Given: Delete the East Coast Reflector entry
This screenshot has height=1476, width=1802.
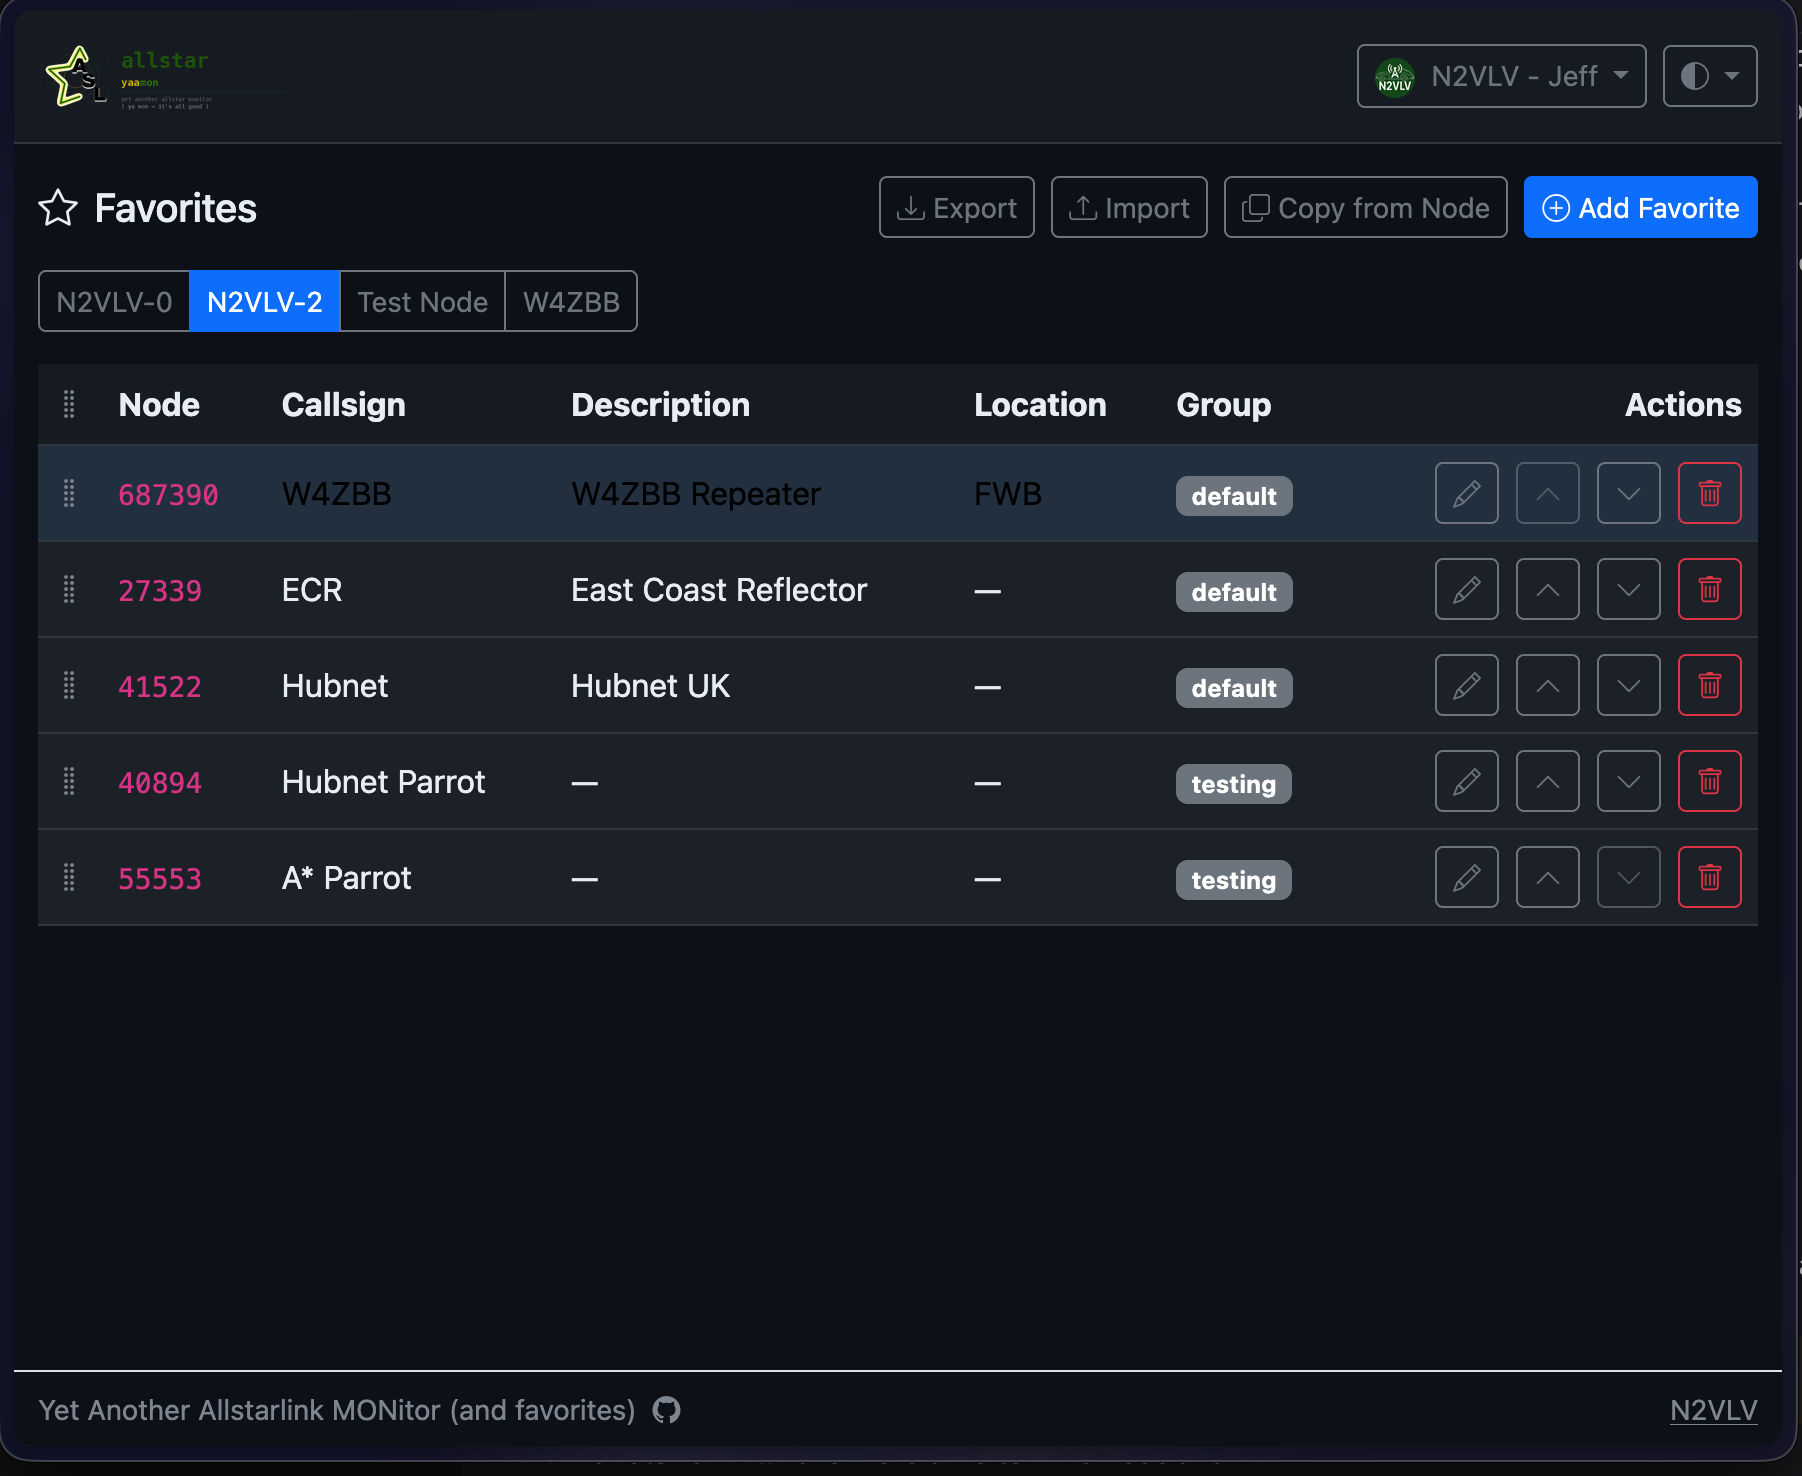Looking at the screenshot, I should click(x=1709, y=589).
